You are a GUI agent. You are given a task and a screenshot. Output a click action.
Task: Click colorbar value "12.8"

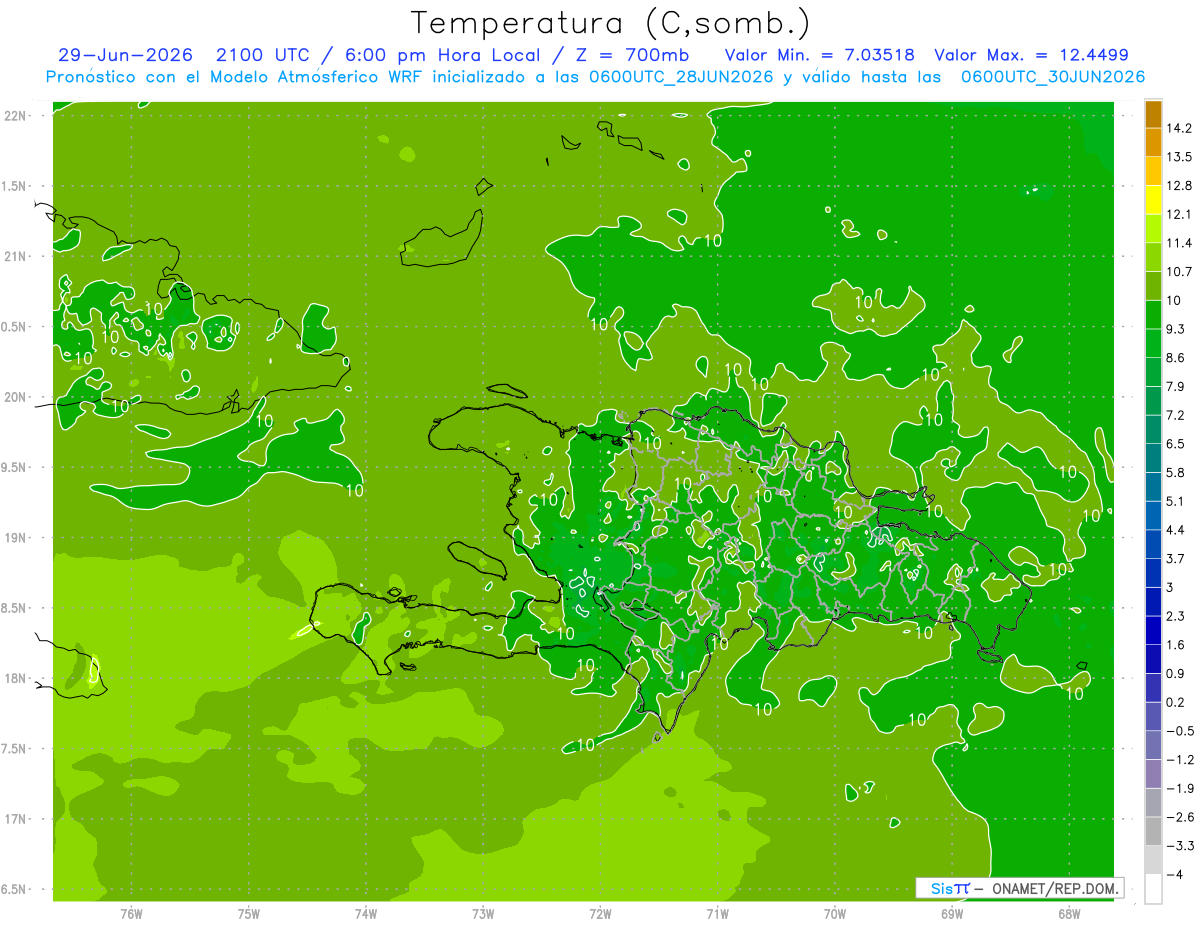1179,186
